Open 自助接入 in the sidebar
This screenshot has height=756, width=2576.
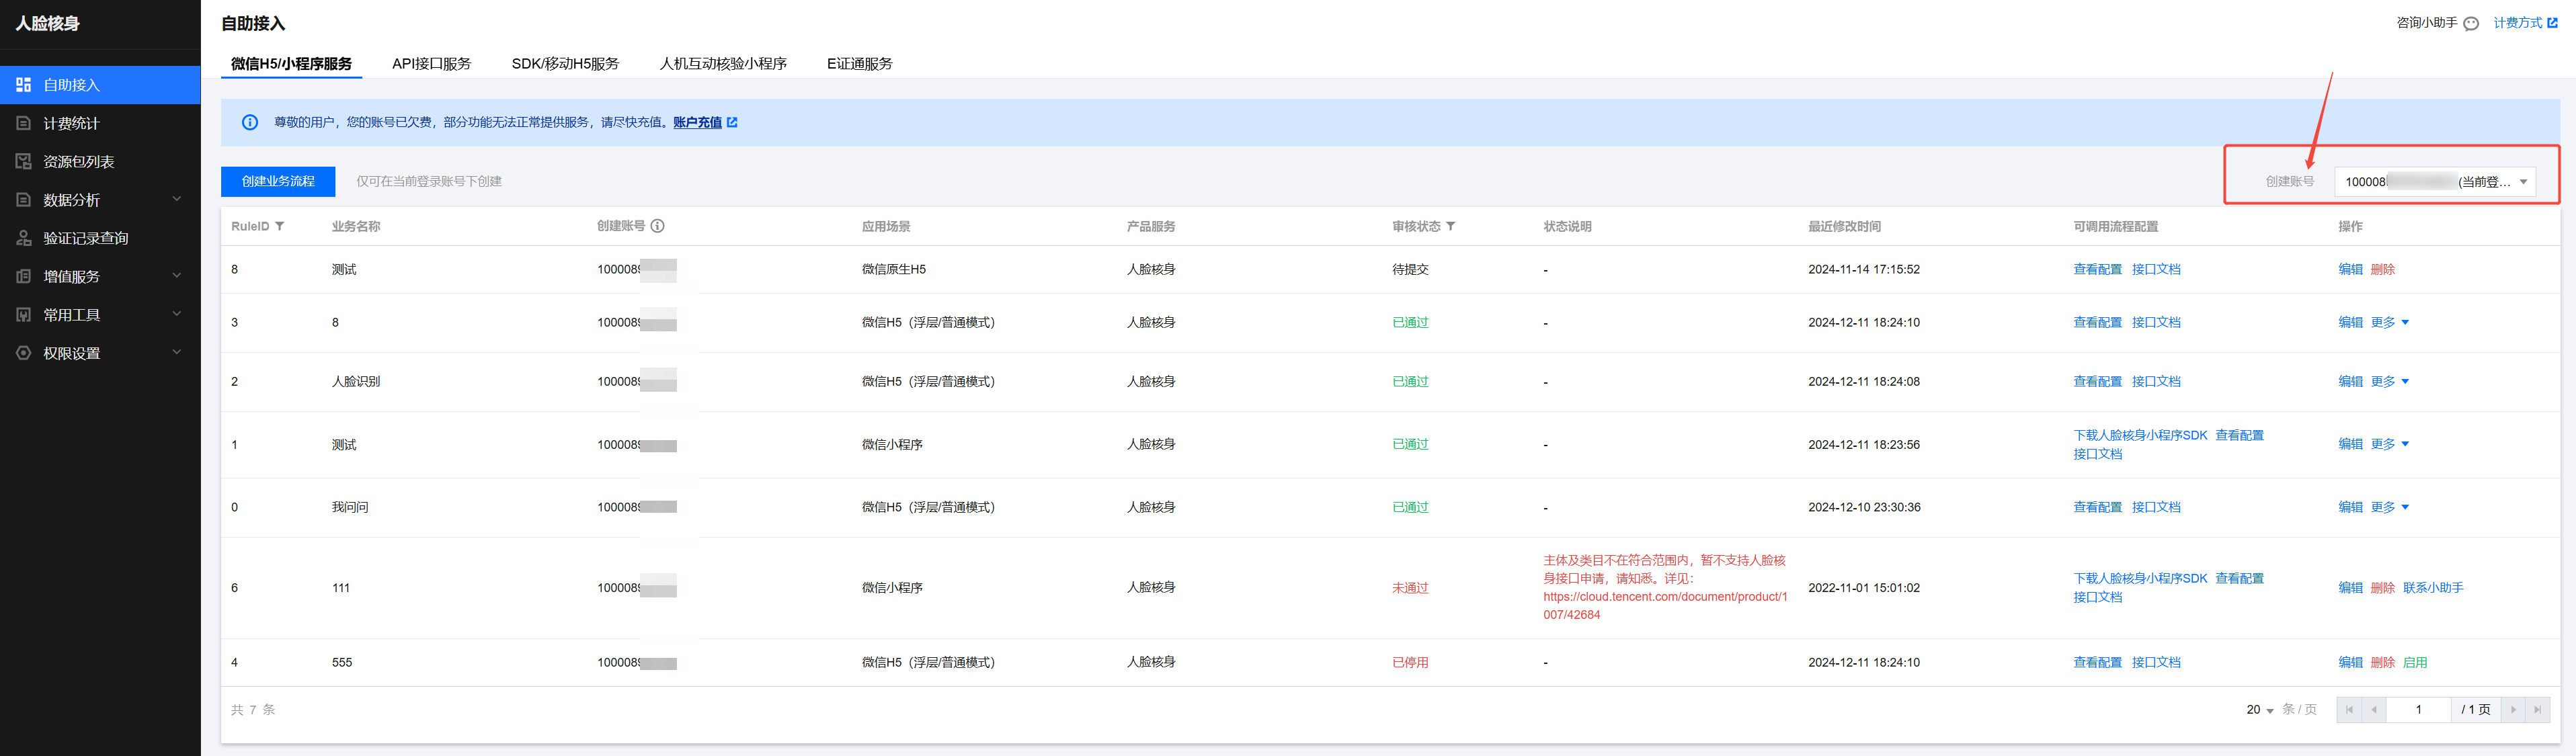100,85
